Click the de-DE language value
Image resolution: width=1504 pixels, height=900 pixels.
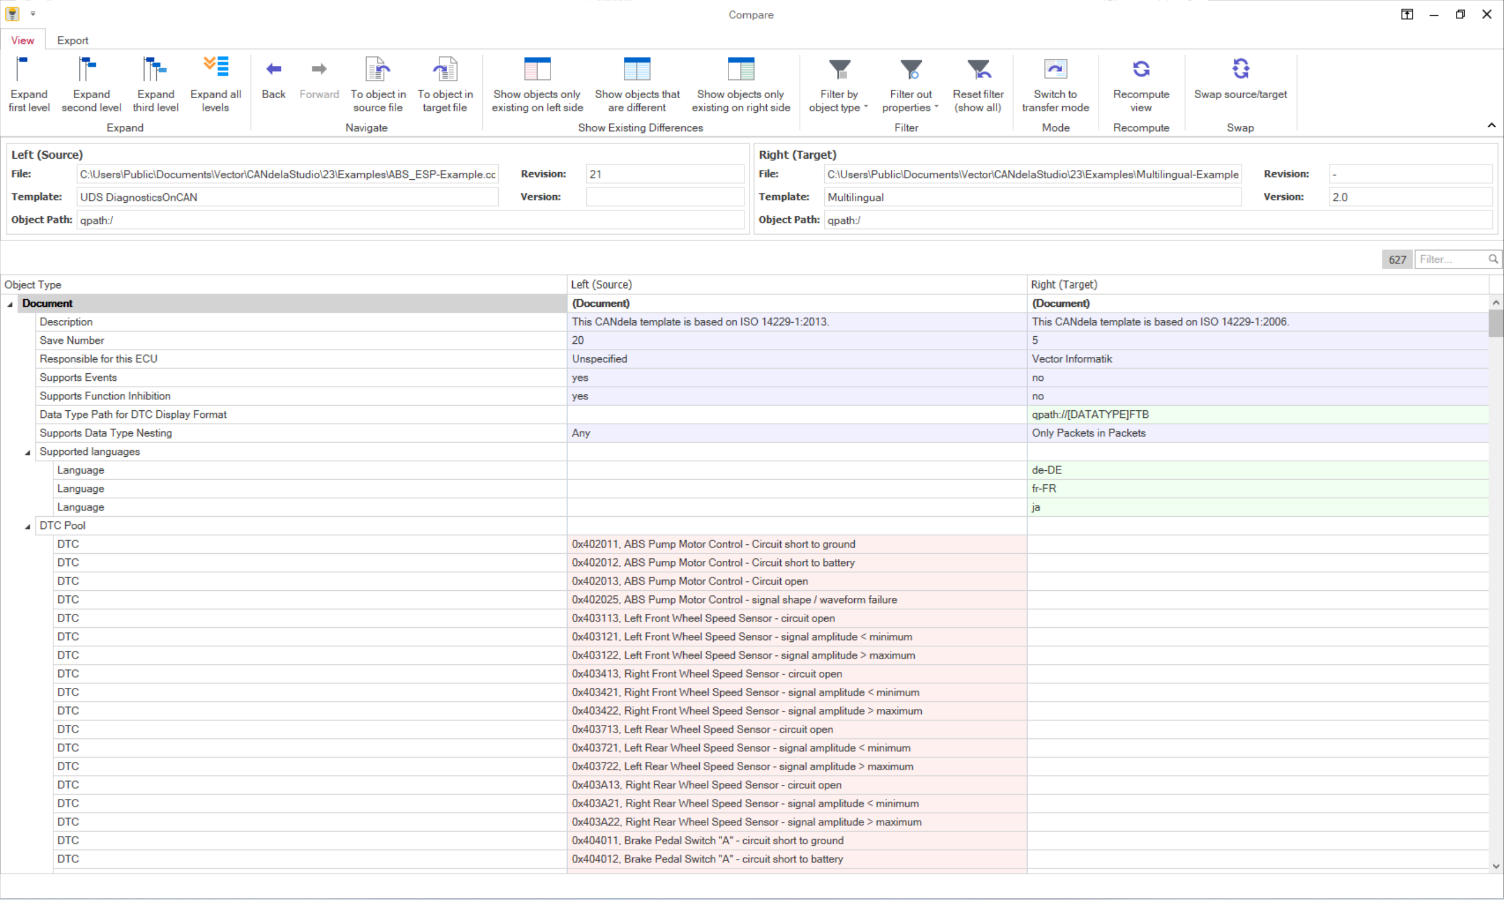tap(1047, 470)
